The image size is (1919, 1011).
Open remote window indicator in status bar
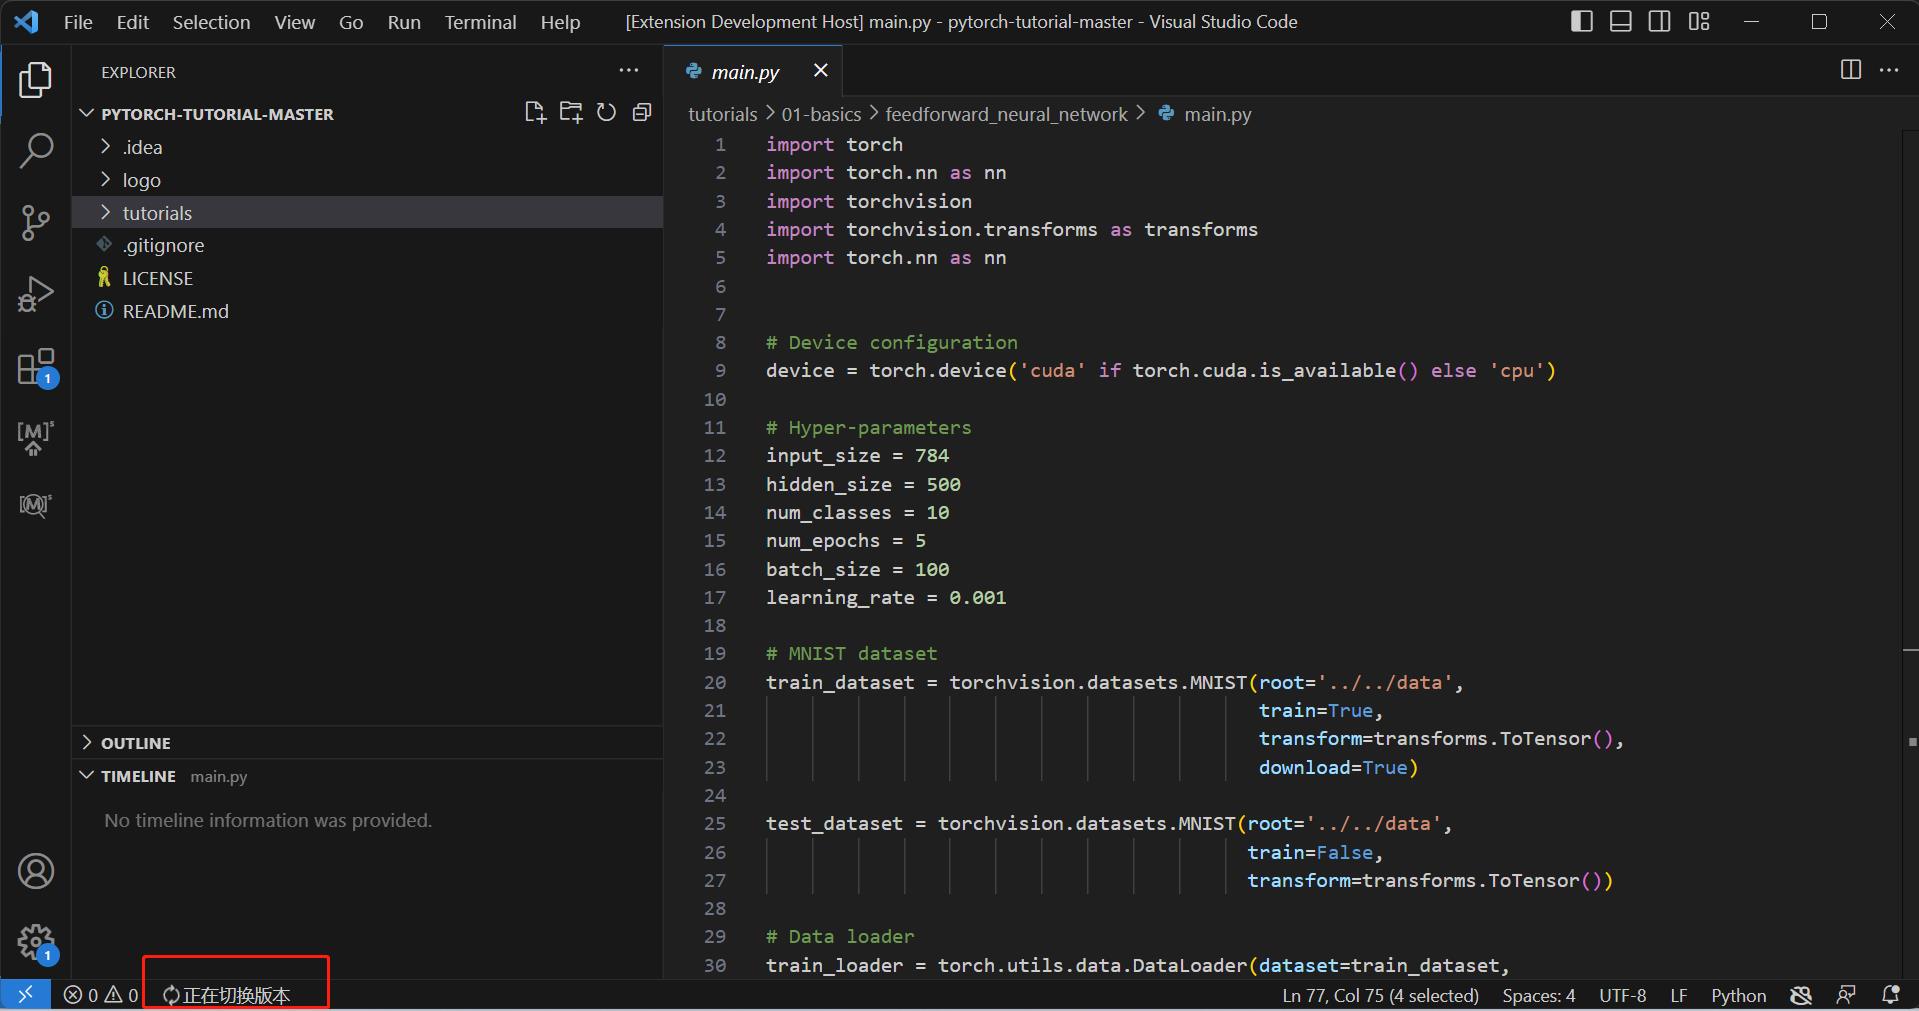pos(25,995)
